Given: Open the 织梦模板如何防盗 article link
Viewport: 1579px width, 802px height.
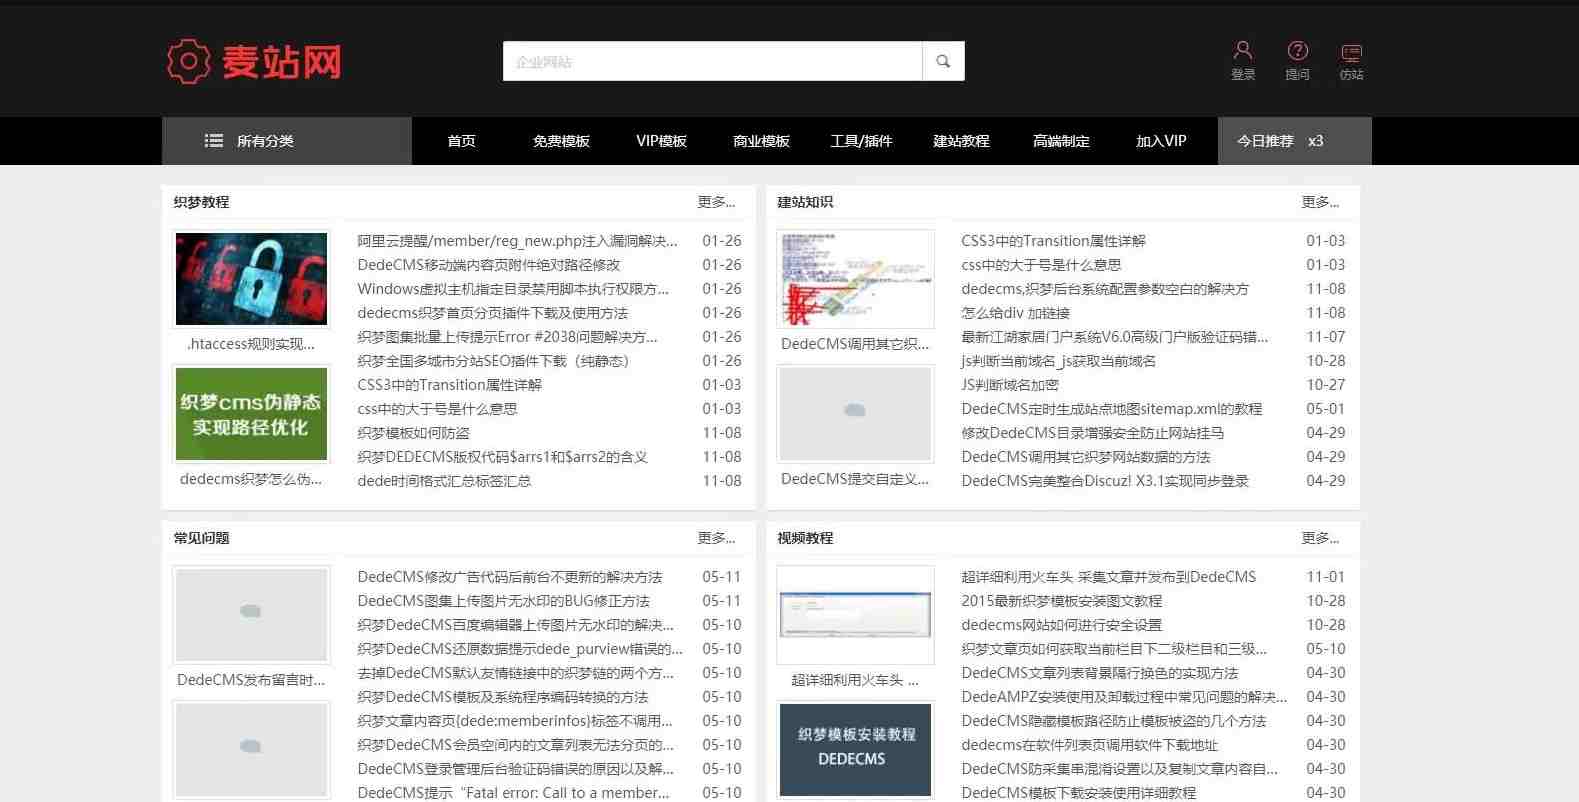Looking at the screenshot, I should (413, 433).
